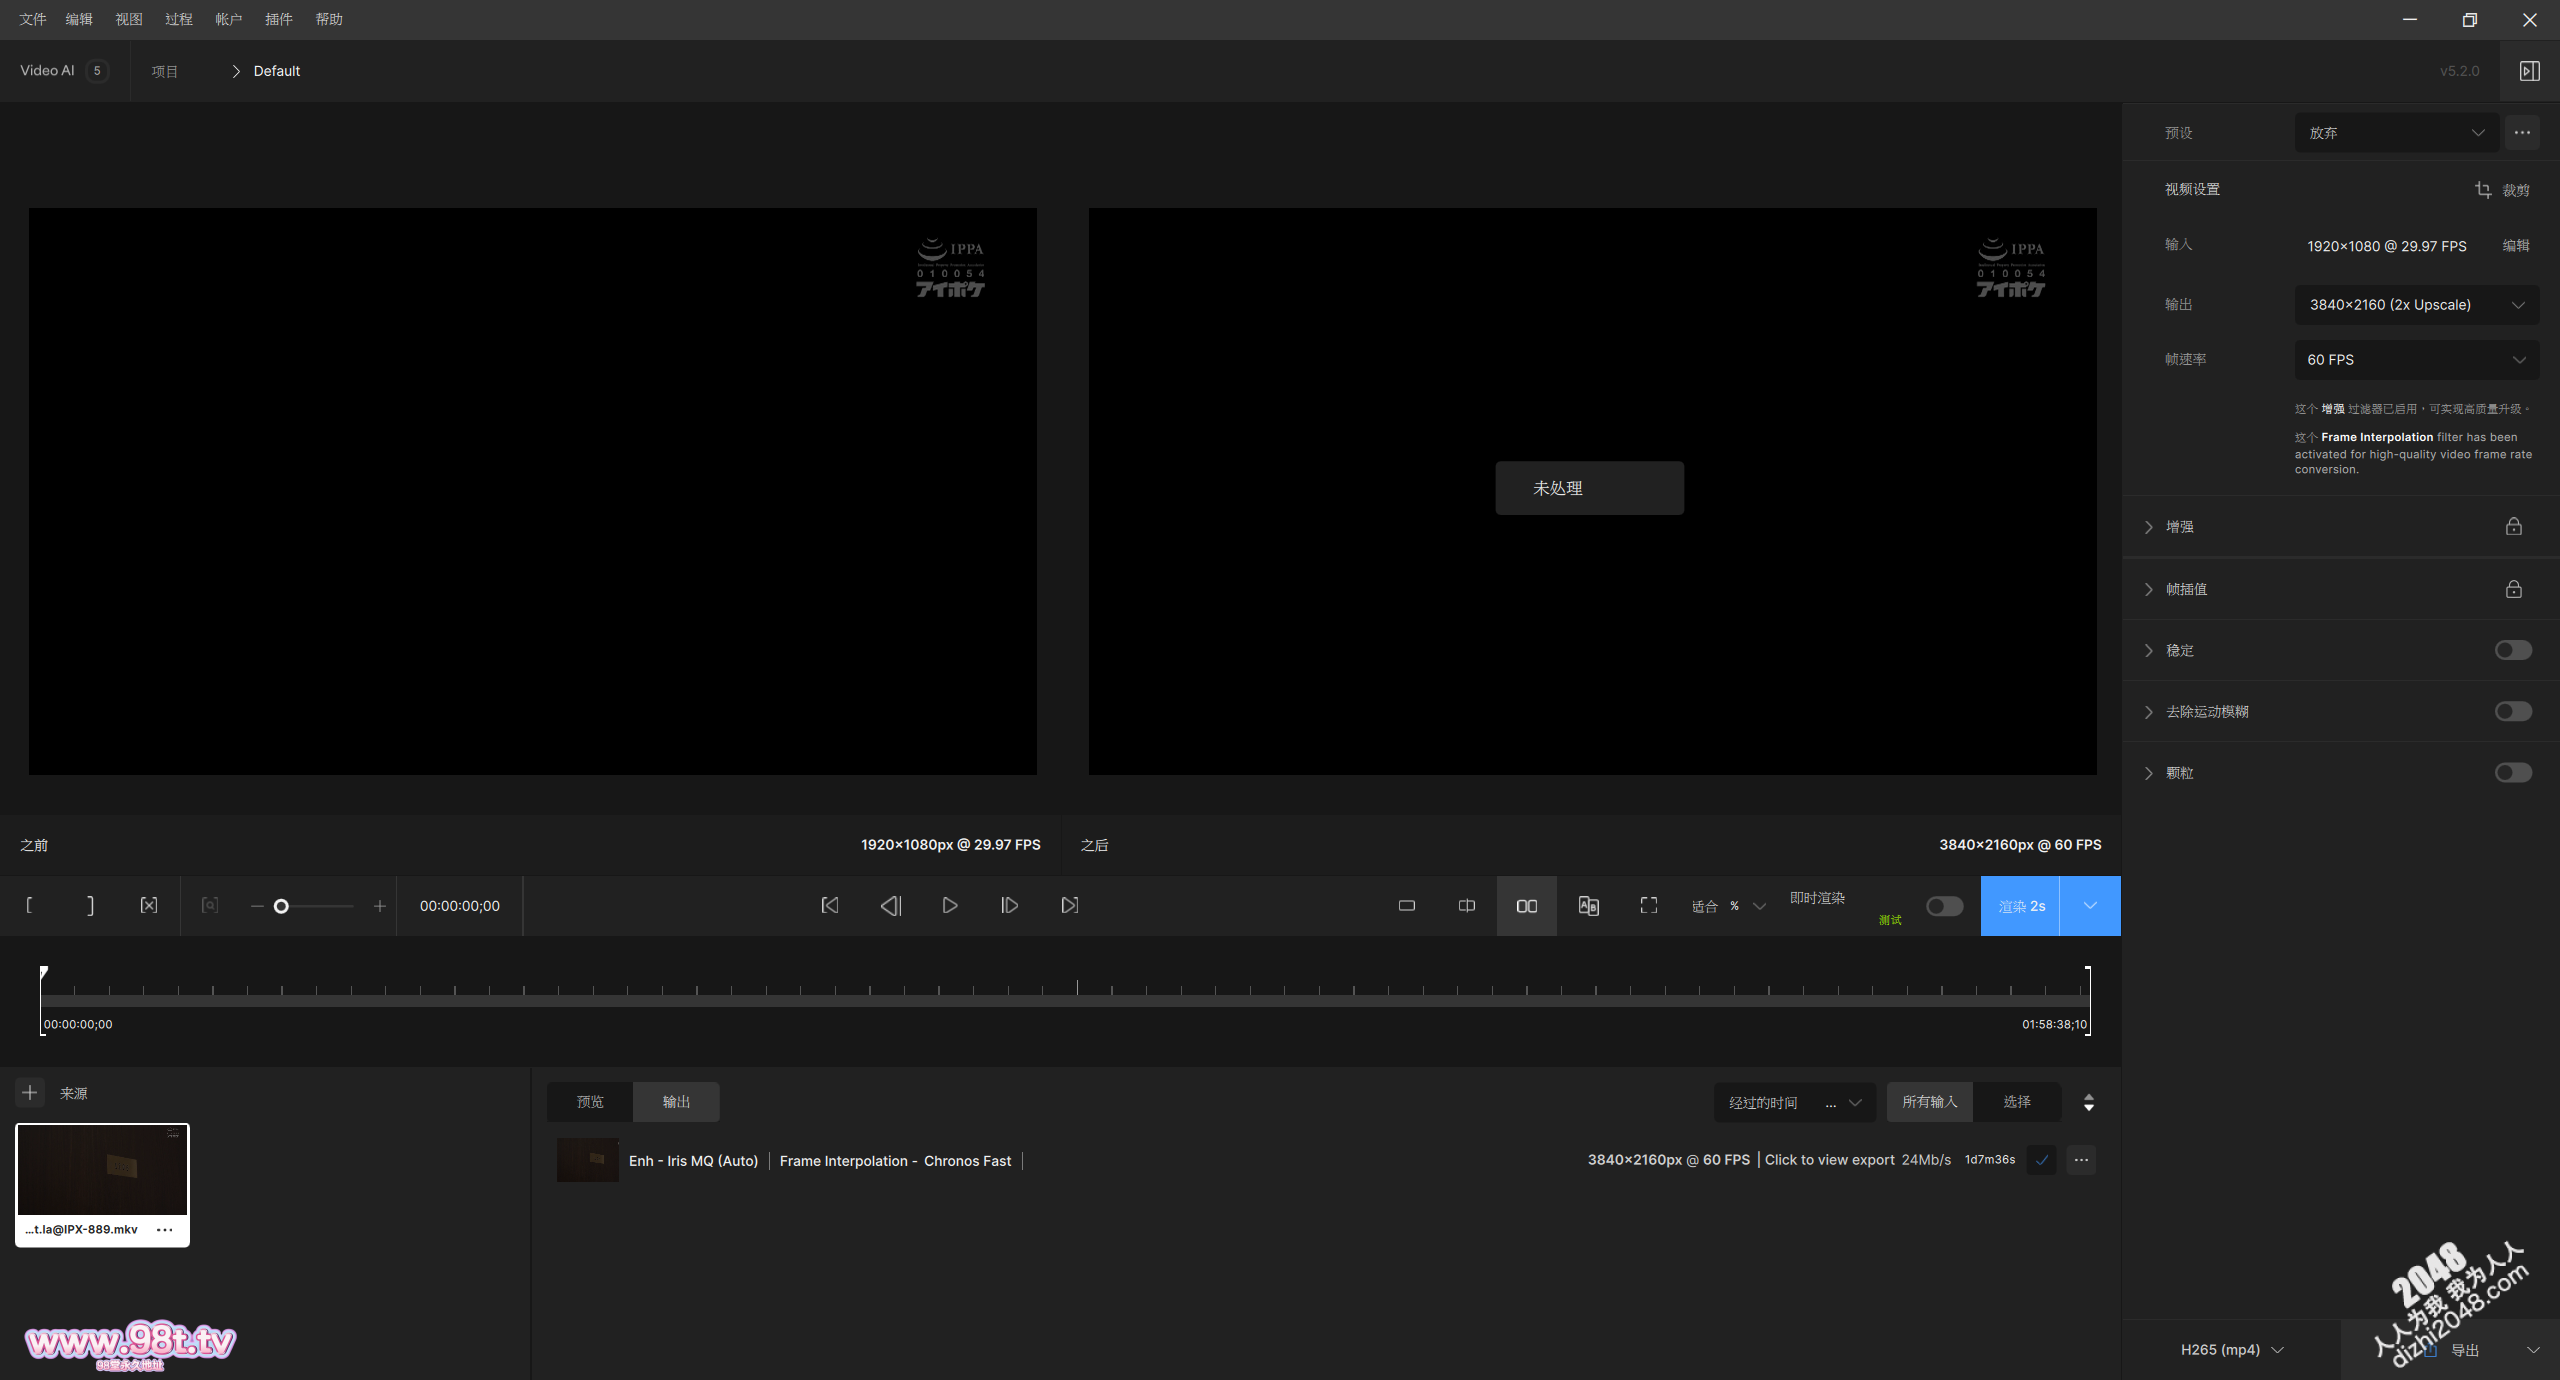Open the 60 FPS frame rate dropdown
This screenshot has height=1380, width=2560.
(x=2416, y=360)
